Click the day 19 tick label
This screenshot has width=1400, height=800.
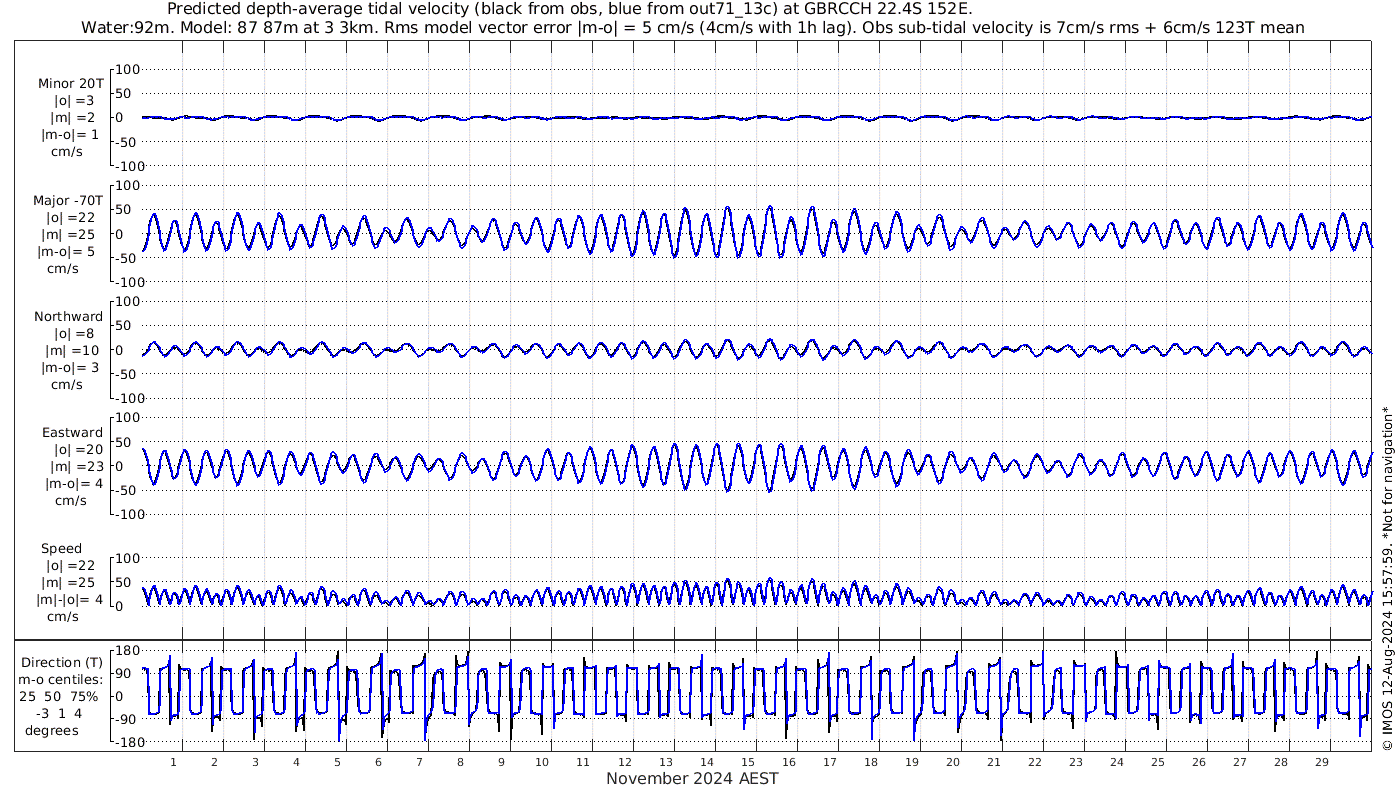911,762
